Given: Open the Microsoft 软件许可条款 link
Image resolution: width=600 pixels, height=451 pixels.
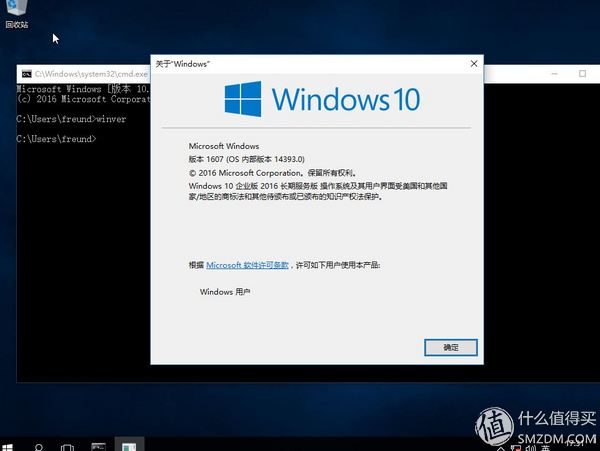Looking at the screenshot, I should coord(247,265).
